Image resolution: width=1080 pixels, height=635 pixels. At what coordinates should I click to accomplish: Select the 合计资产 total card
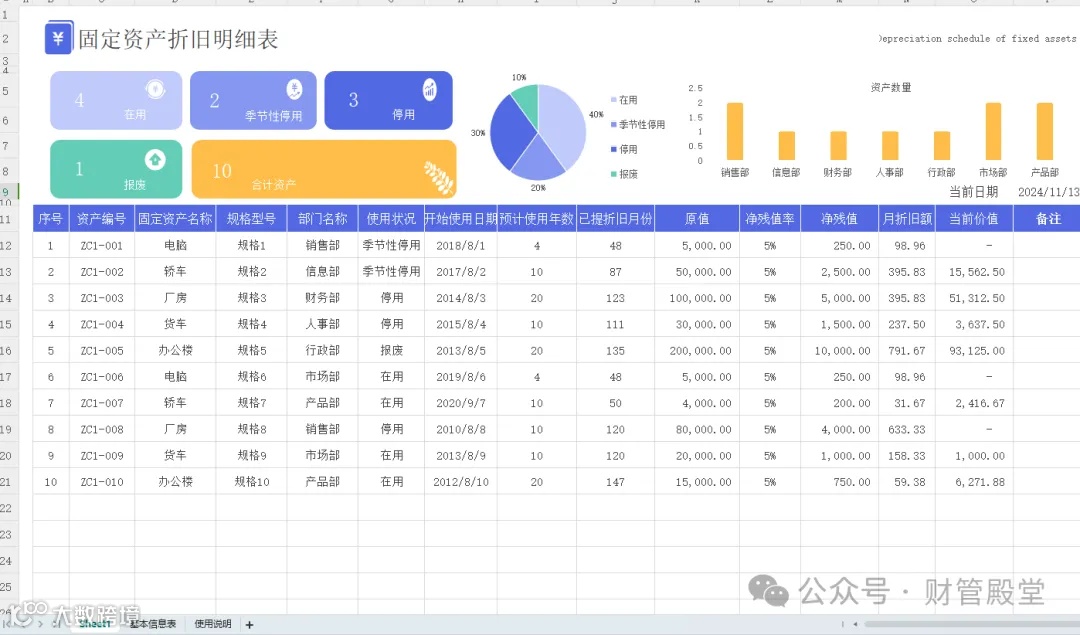tap(324, 169)
